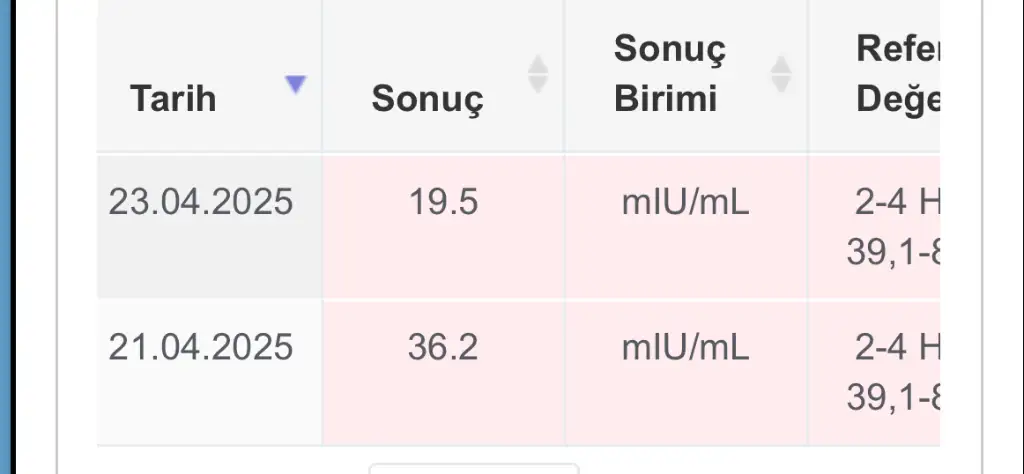Click mIU/mL unit in the 21.04.2025 row
The image size is (1024, 474).
(685, 347)
